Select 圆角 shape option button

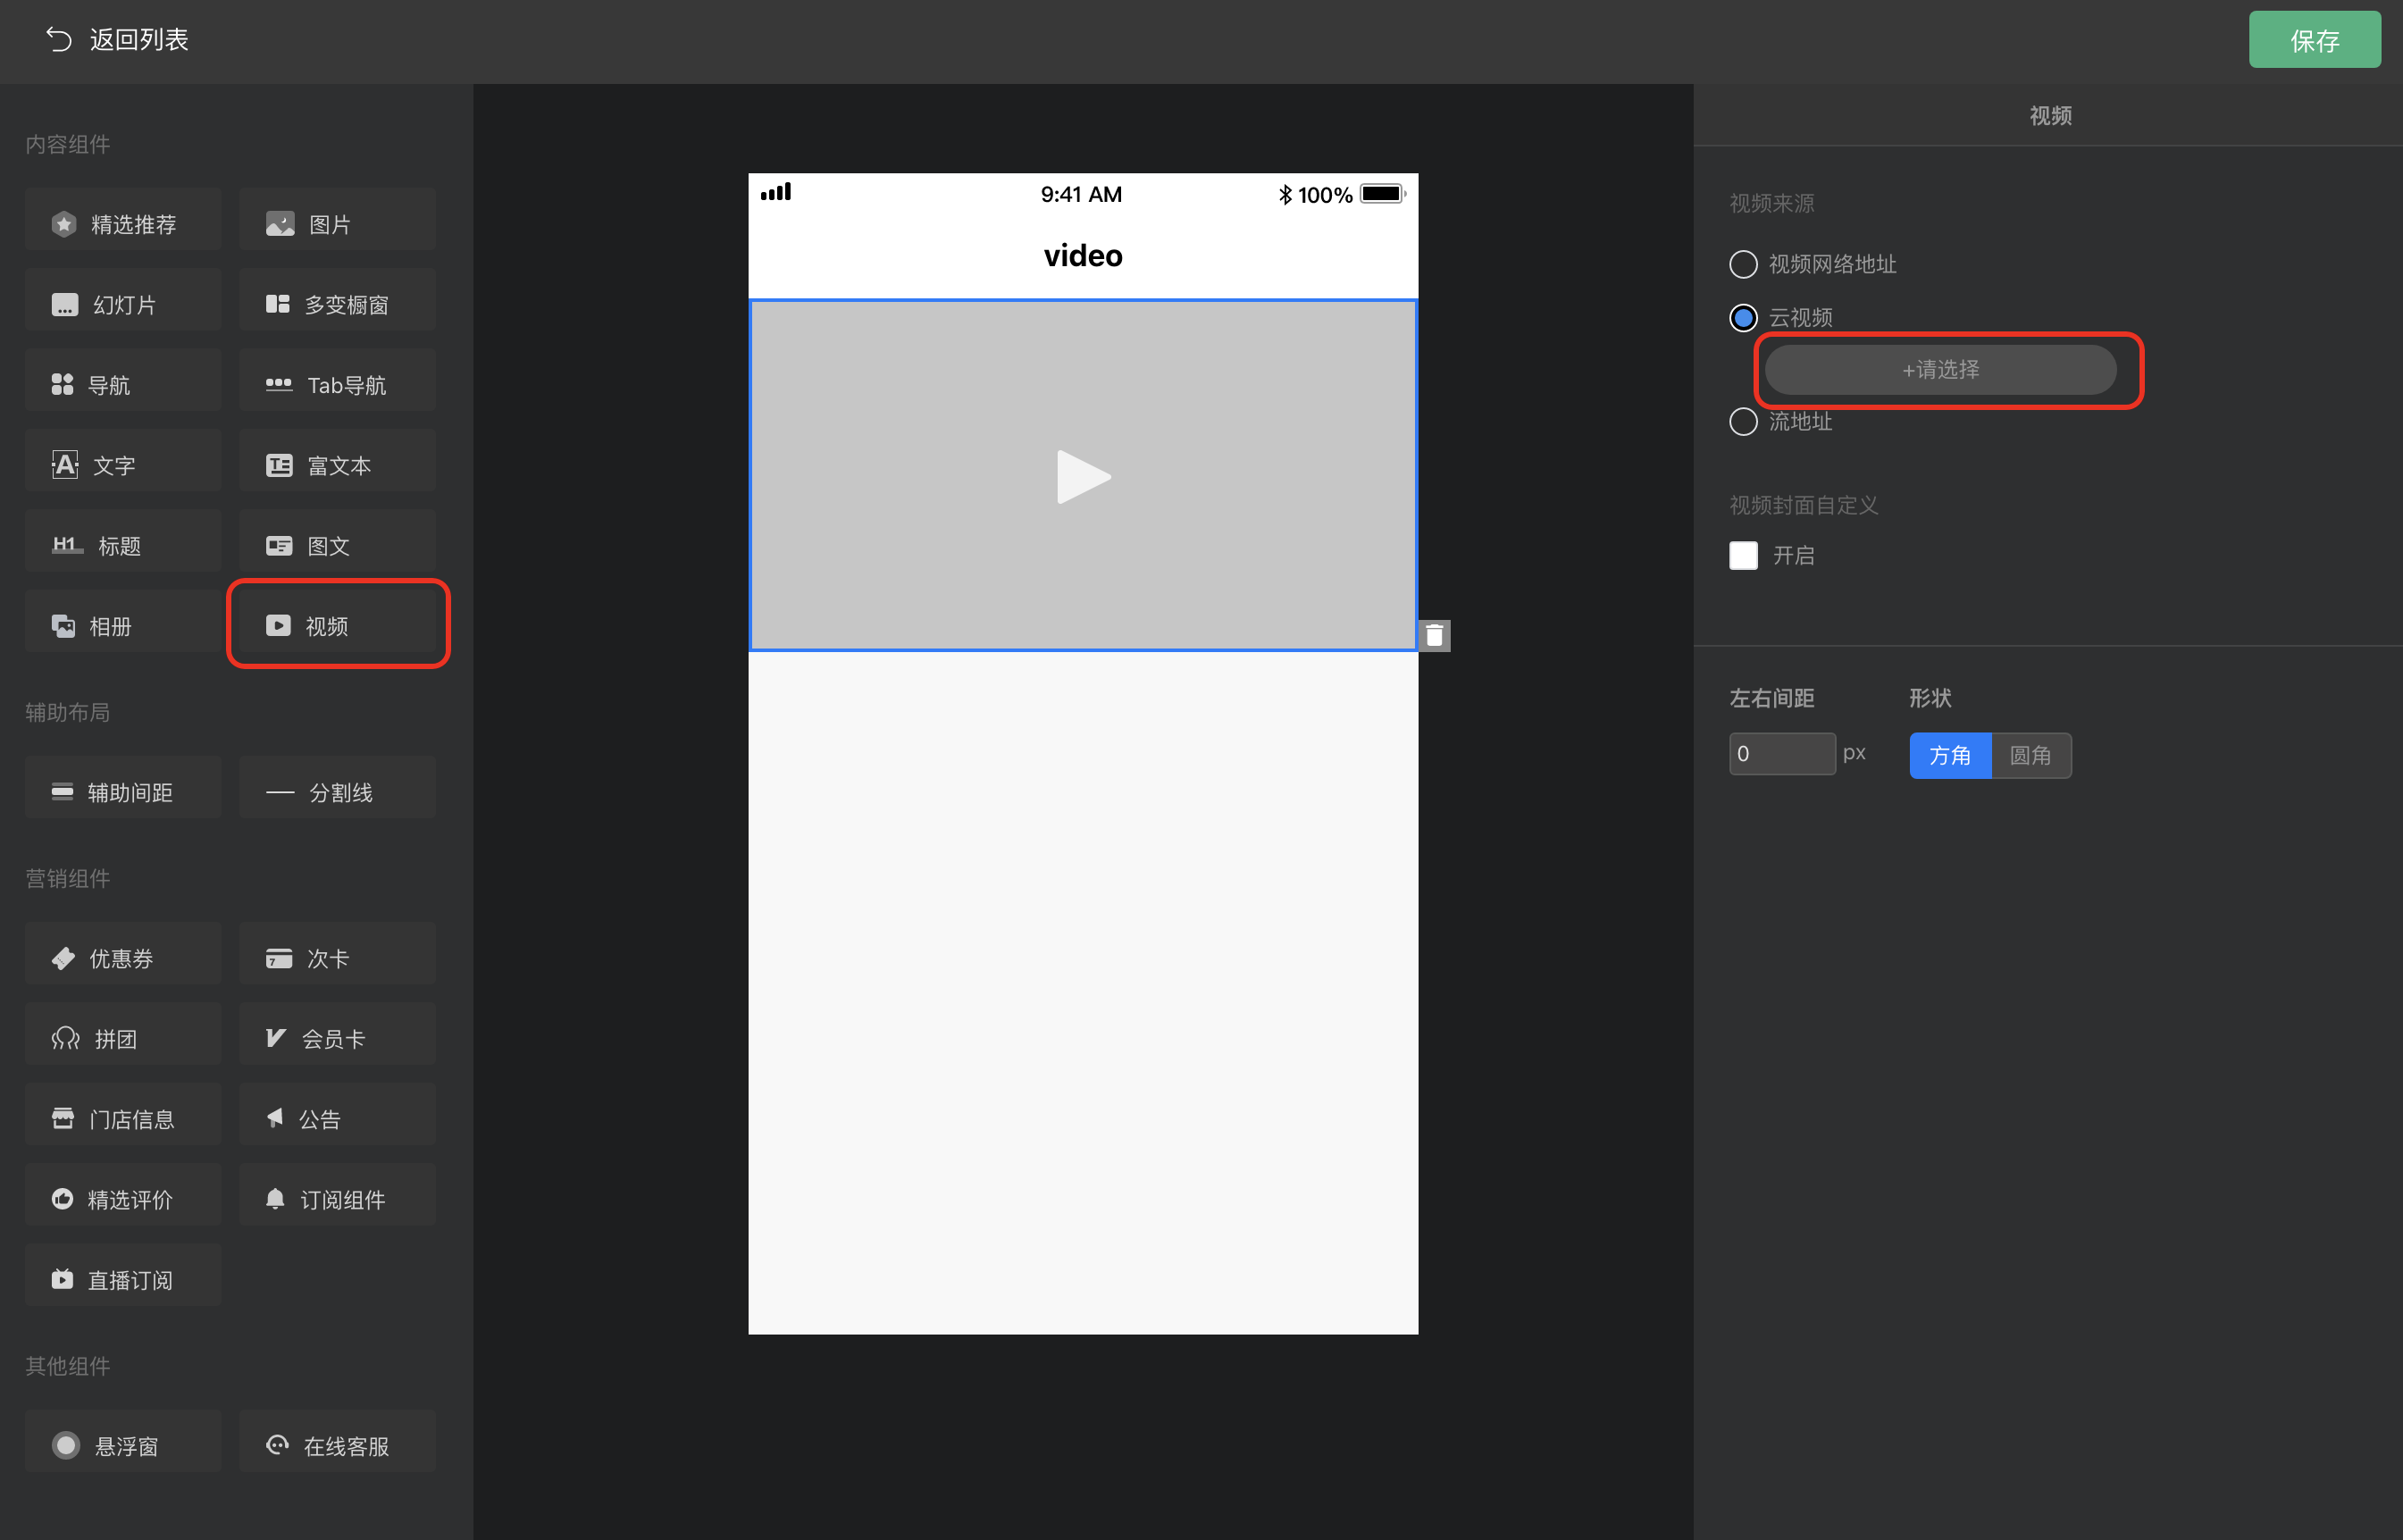pos(2031,755)
